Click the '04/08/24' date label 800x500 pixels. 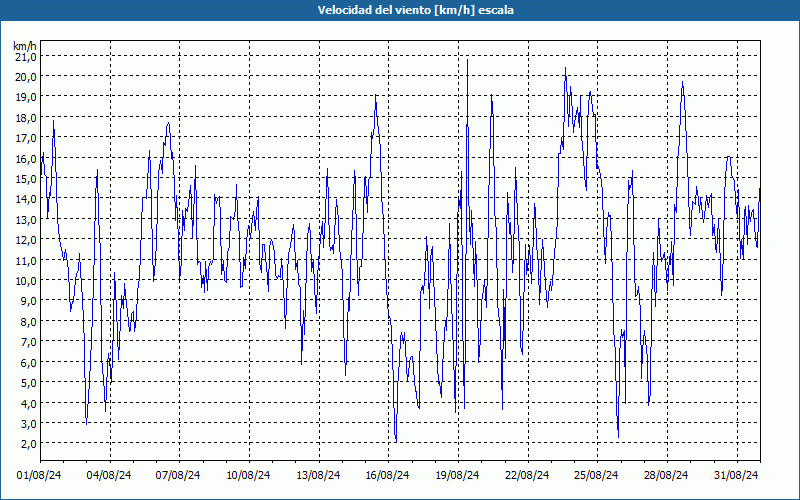click(x=109, y=476)
